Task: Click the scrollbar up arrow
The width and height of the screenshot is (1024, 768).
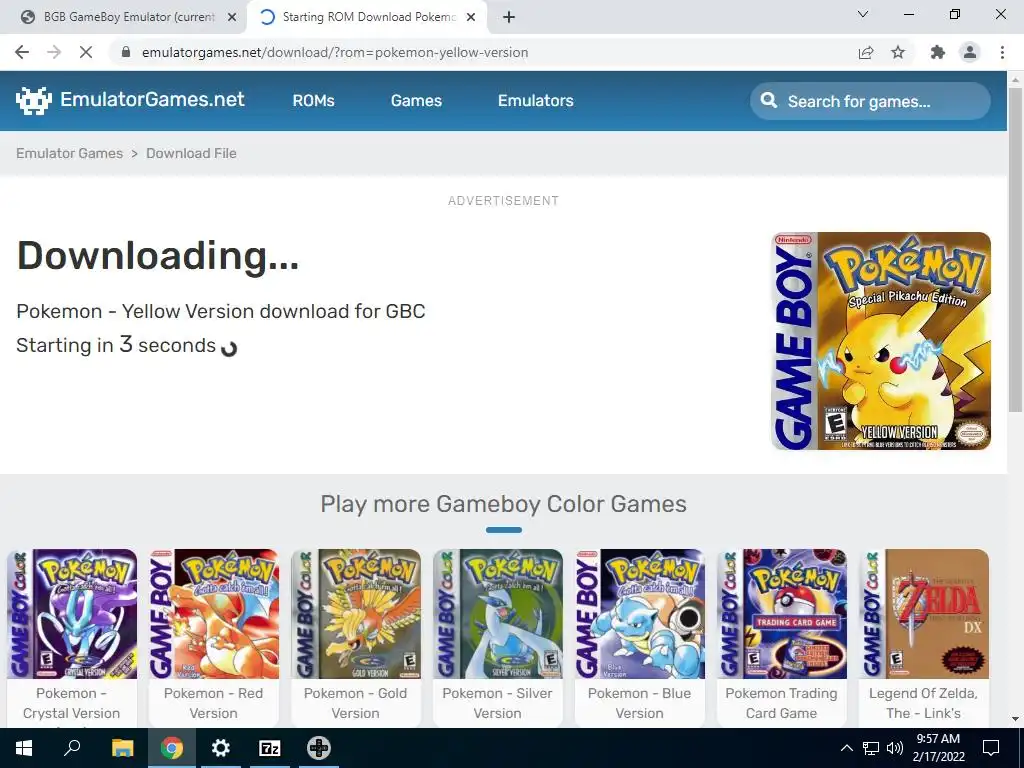Action: tap(1015, 79)
